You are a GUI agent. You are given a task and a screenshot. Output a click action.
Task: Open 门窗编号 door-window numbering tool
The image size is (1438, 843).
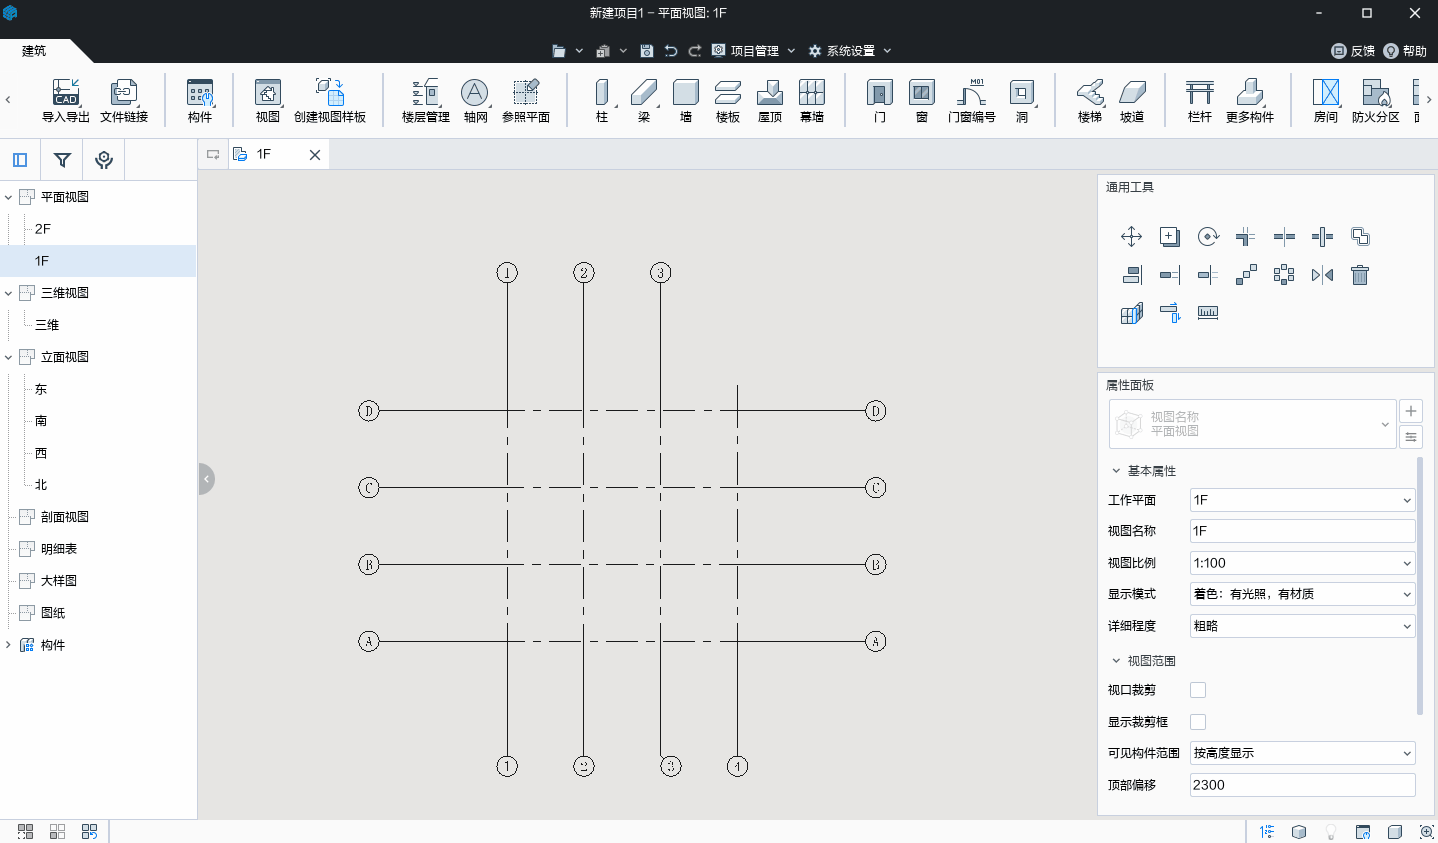[972, 101]
